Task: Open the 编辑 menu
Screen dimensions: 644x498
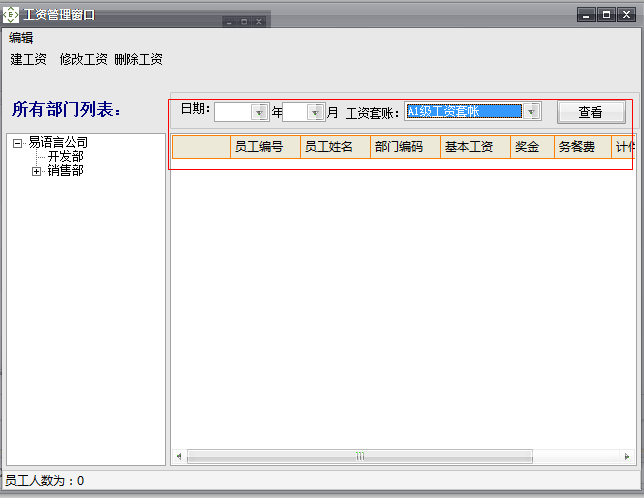Action: (x=21, y=38)
